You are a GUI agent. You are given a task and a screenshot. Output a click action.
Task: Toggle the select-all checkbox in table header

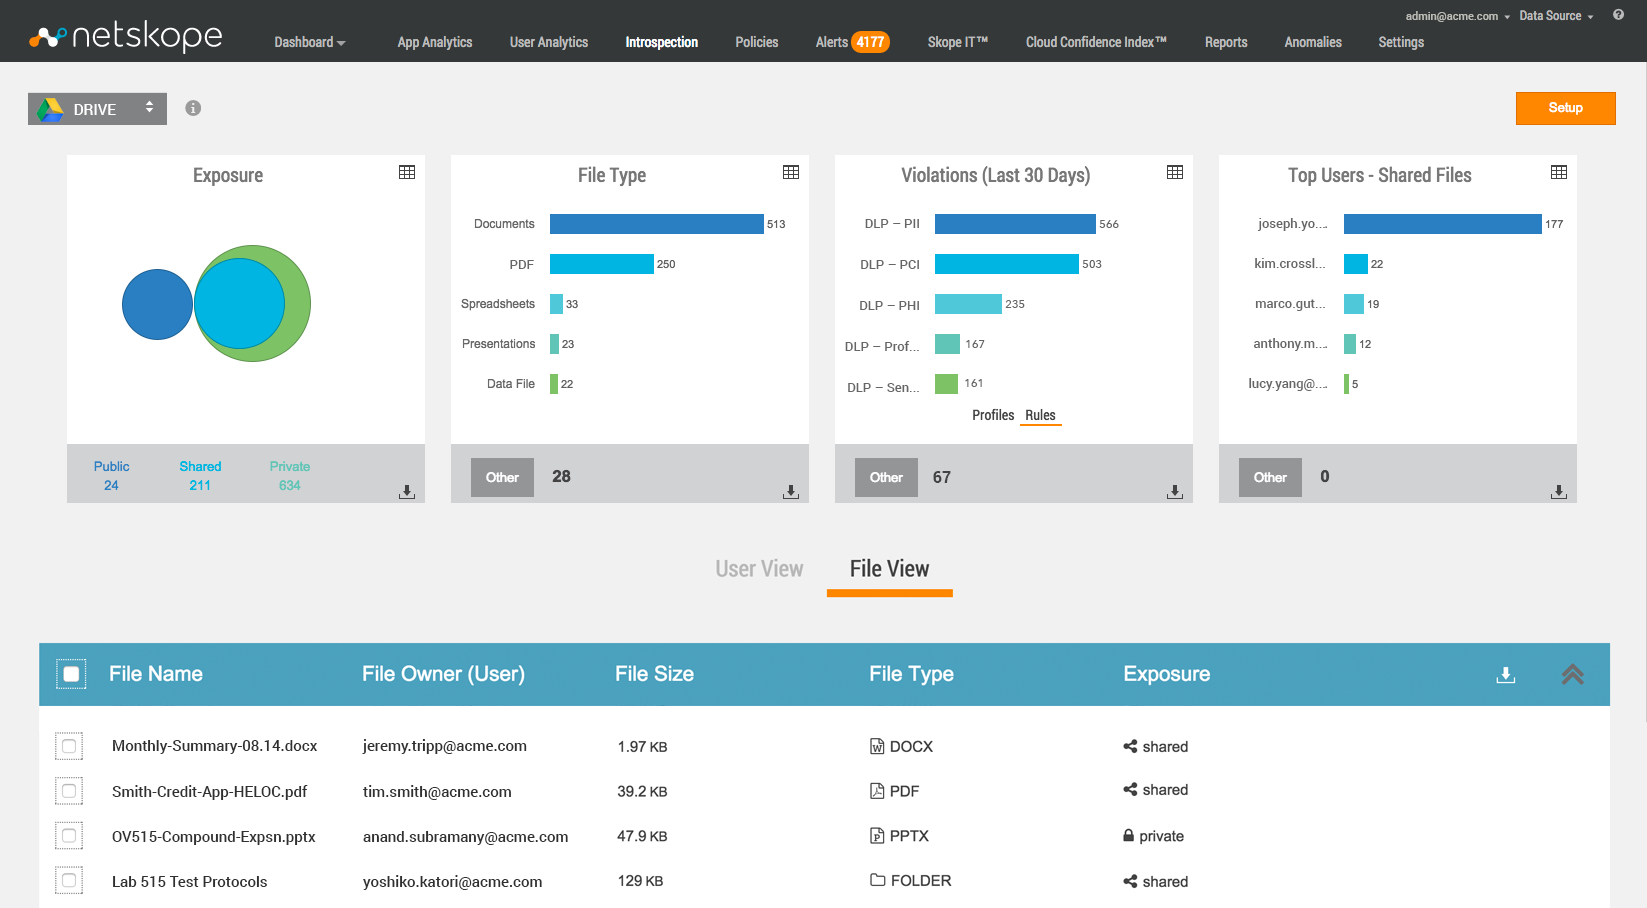(x=71, y=674)
